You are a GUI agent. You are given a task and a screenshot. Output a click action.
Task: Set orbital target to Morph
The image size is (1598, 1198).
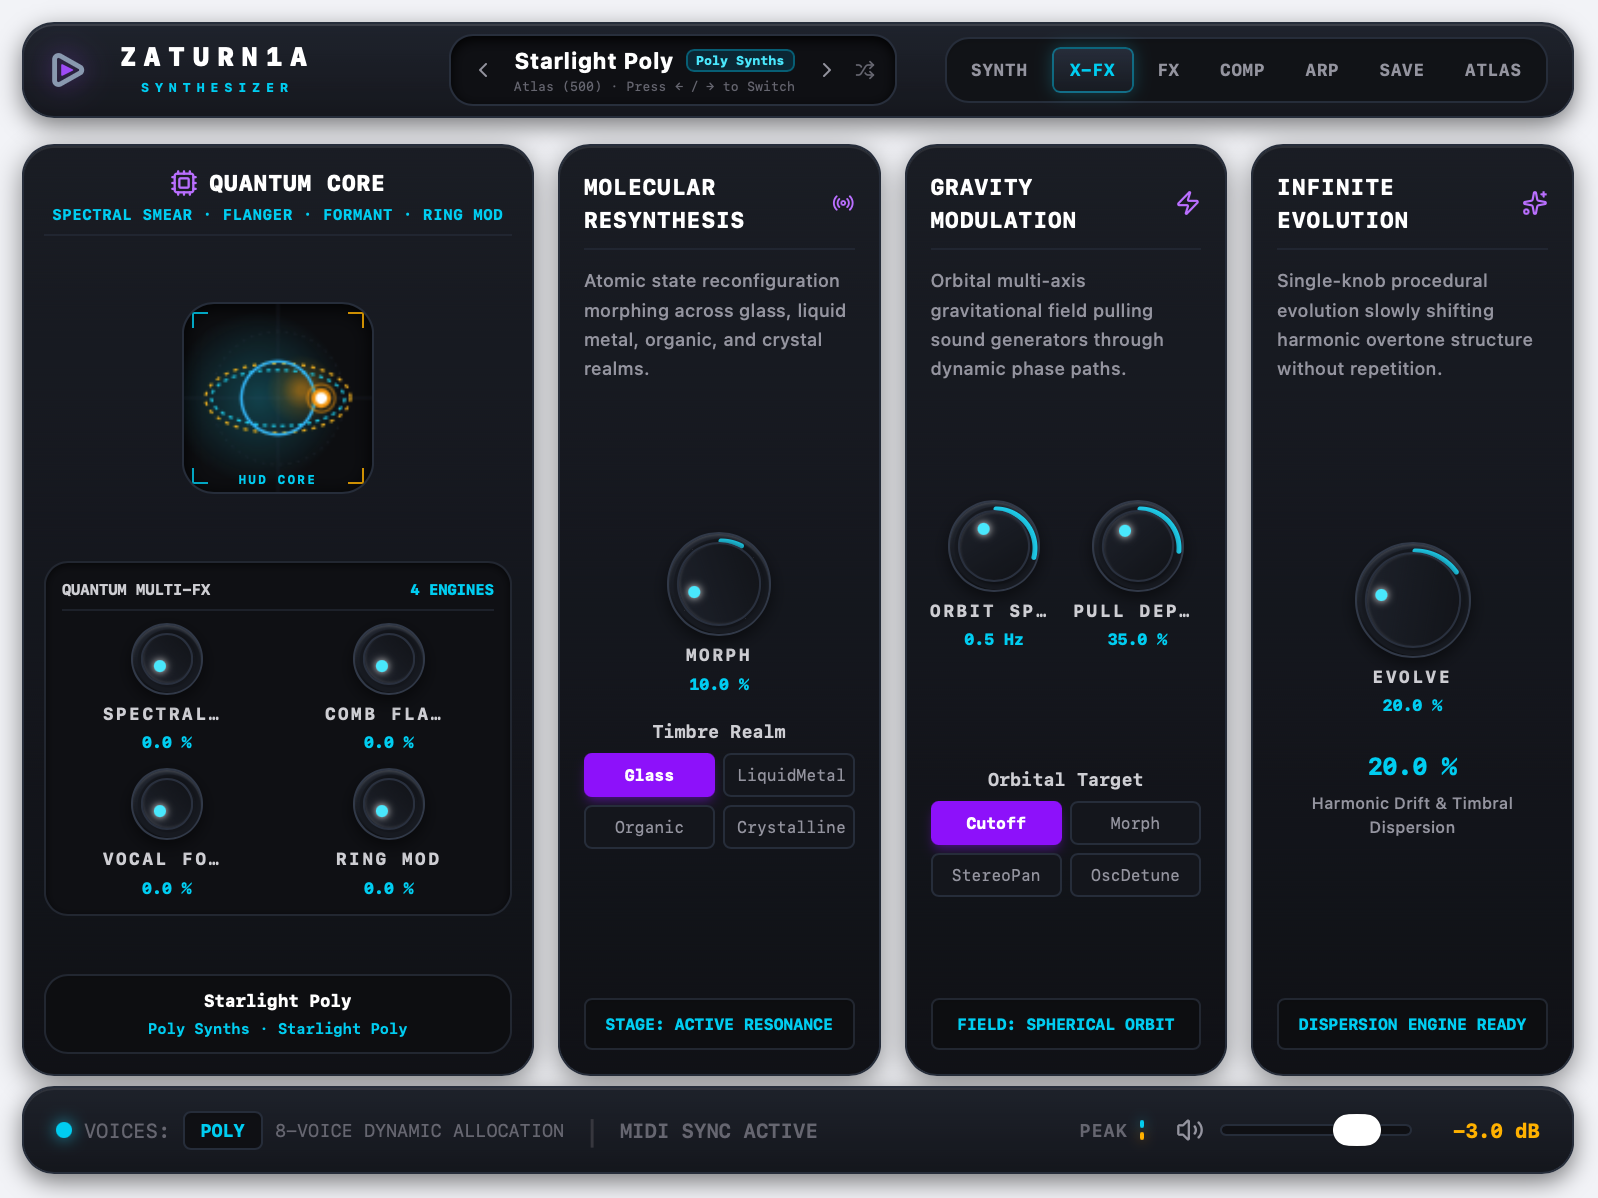[x=1135, y=823]
